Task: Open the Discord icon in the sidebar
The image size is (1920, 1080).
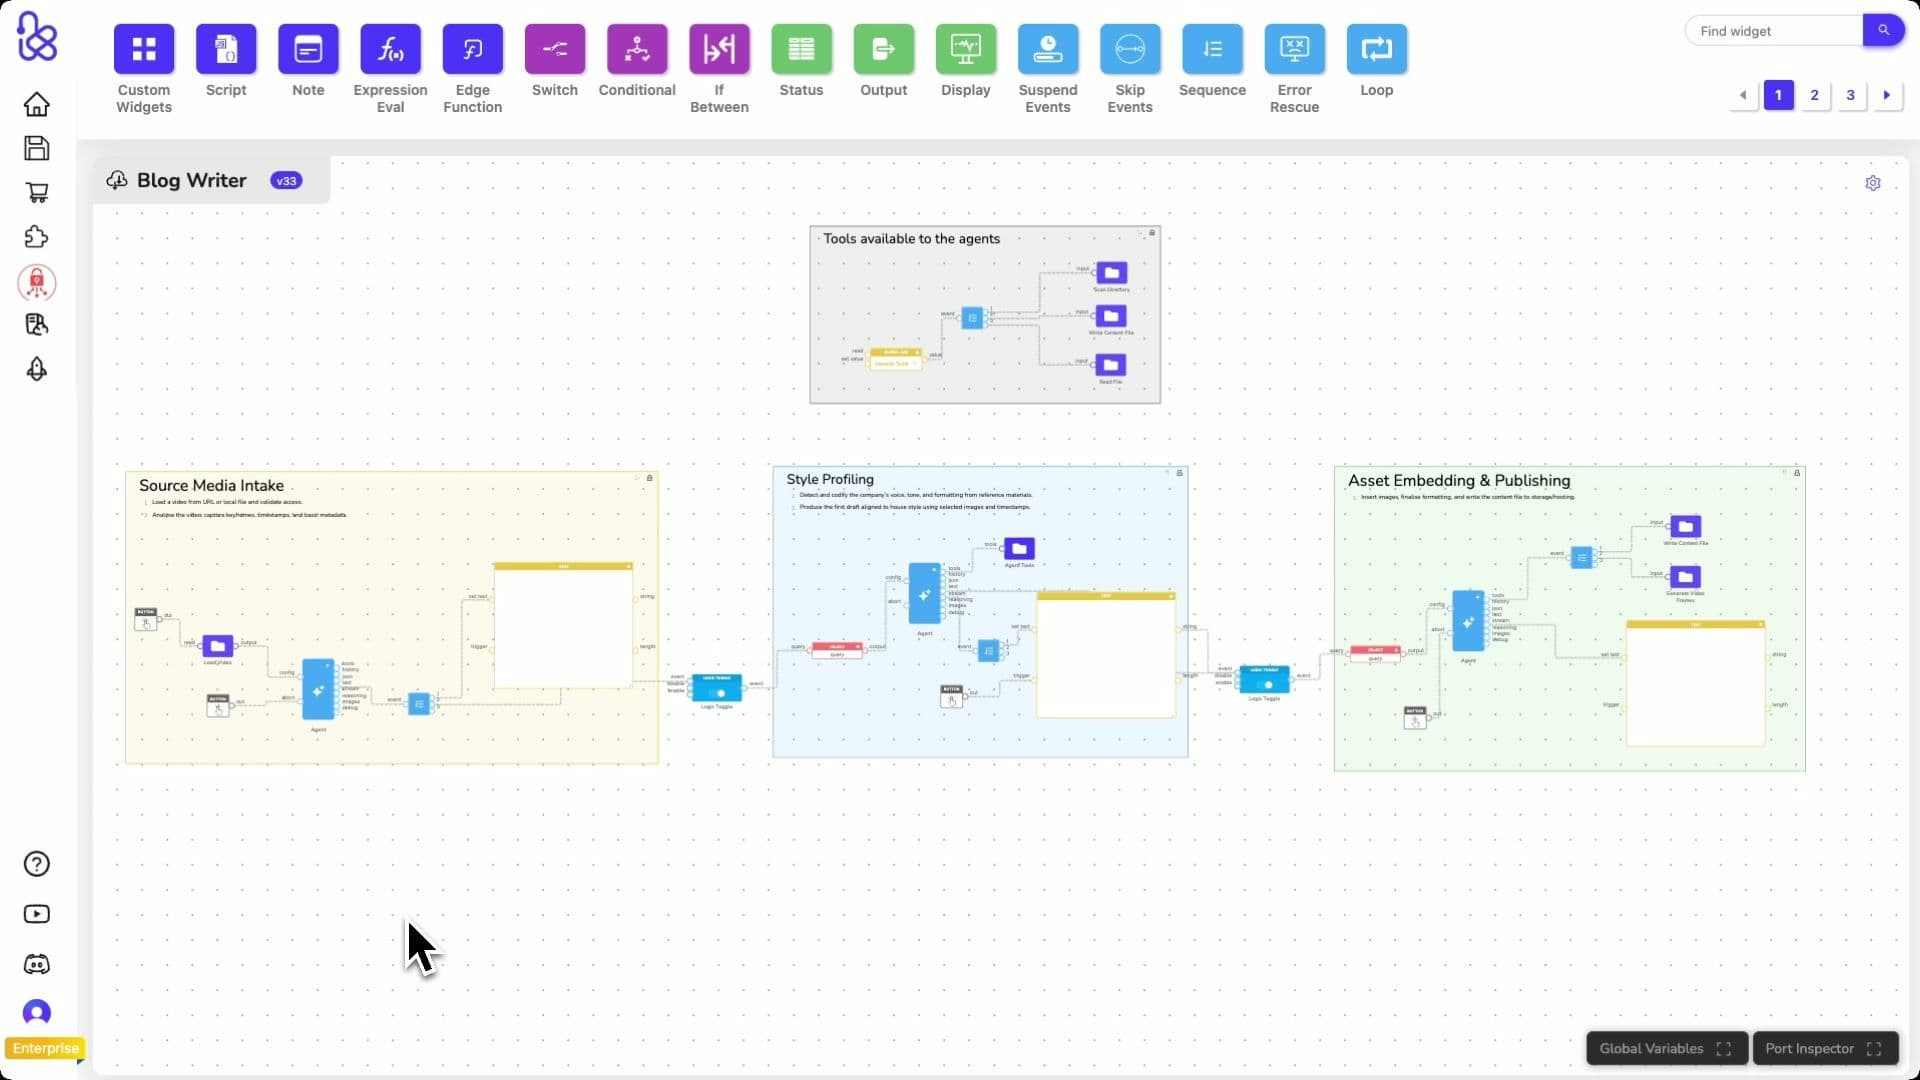Action: (x=36, y=964)
